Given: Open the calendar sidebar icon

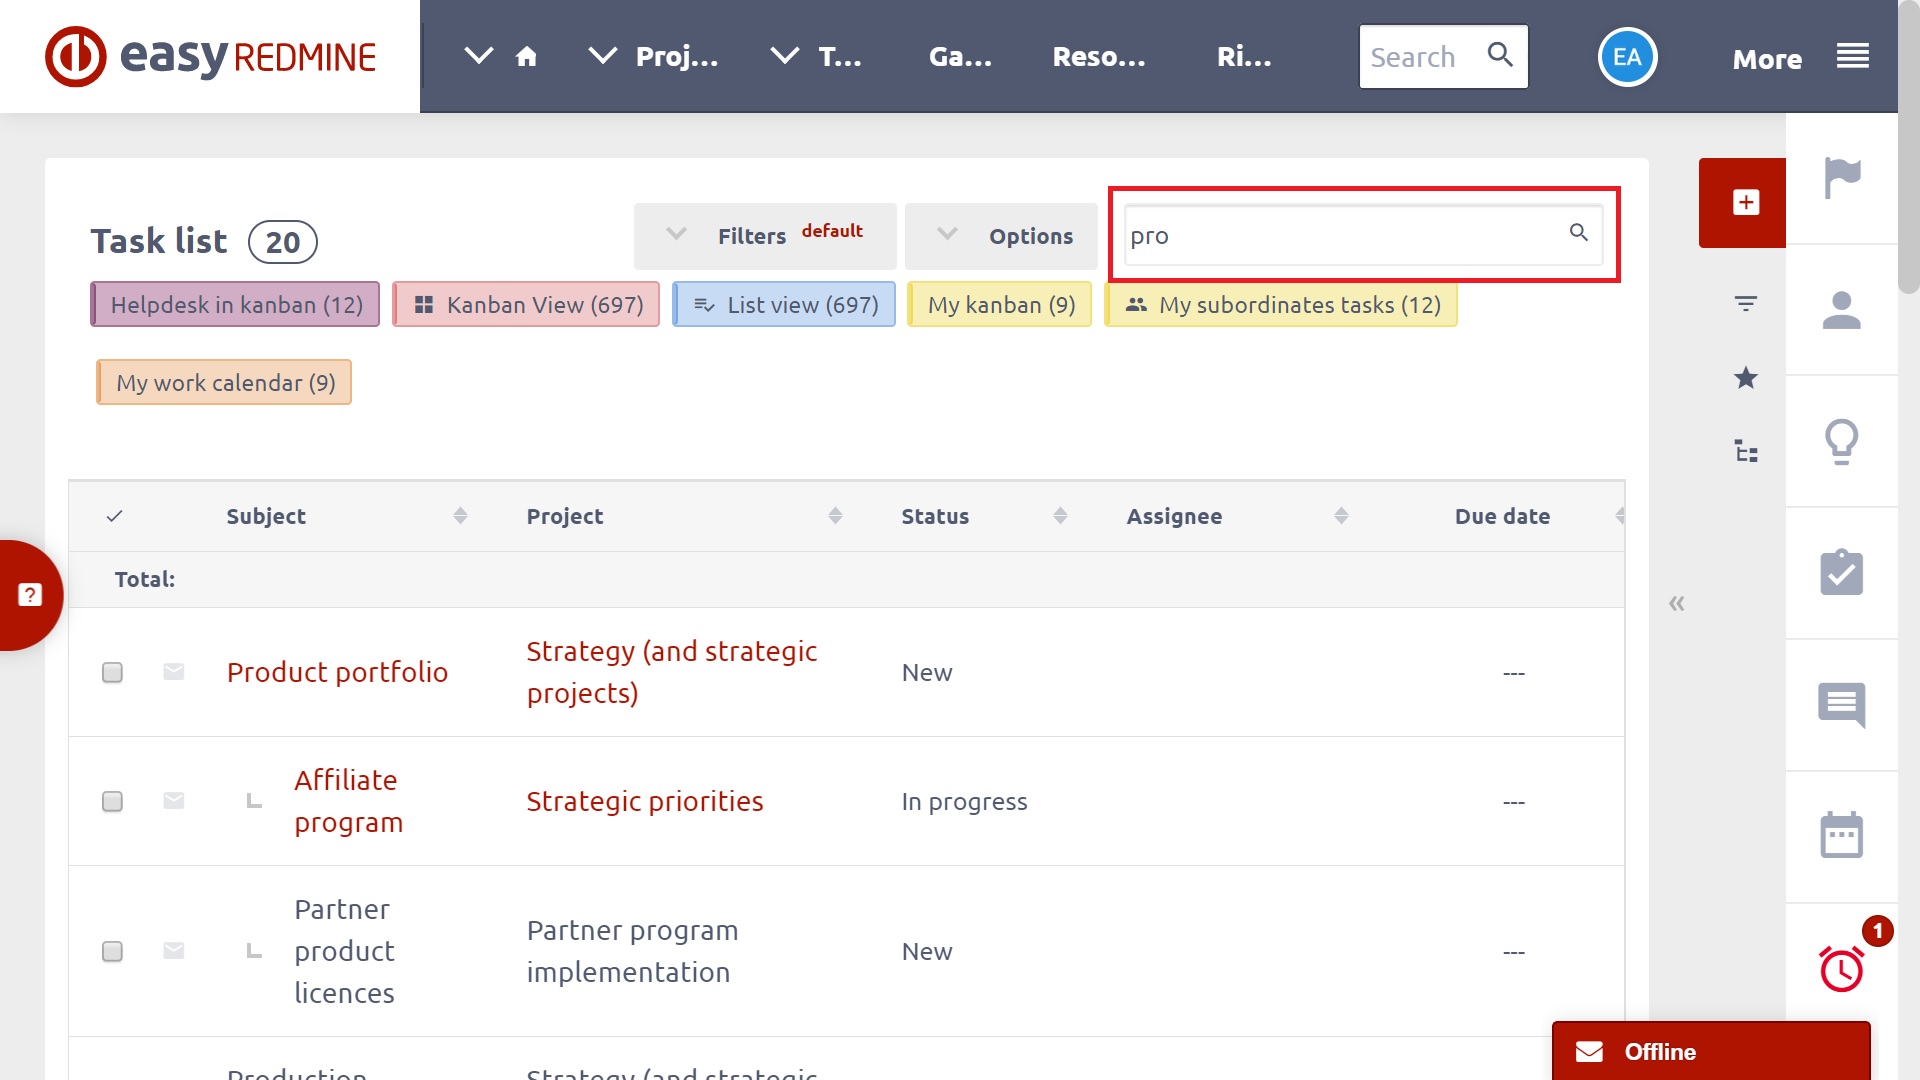Looking at the screenshot, I should (1841, 836).
